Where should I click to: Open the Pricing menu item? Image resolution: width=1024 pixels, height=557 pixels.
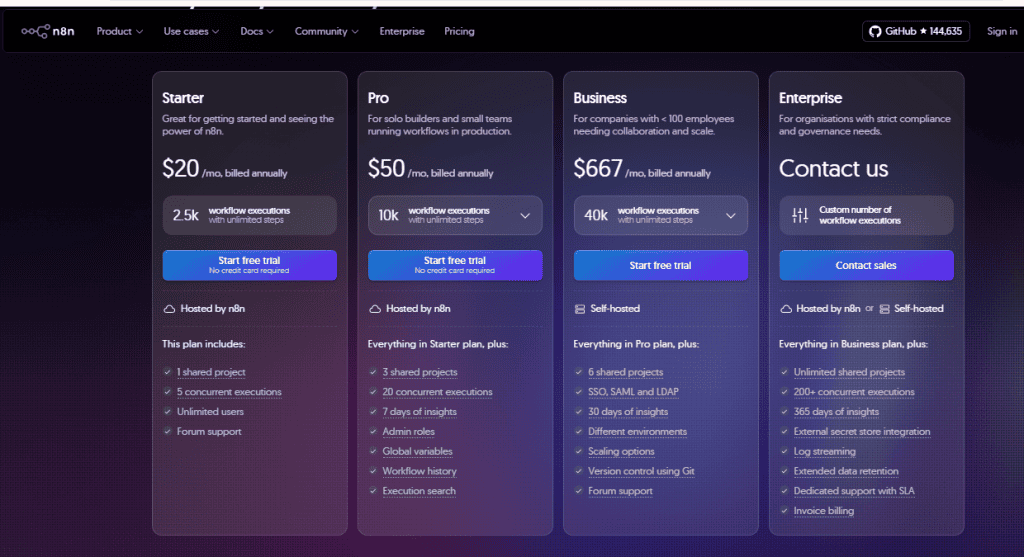459,32
